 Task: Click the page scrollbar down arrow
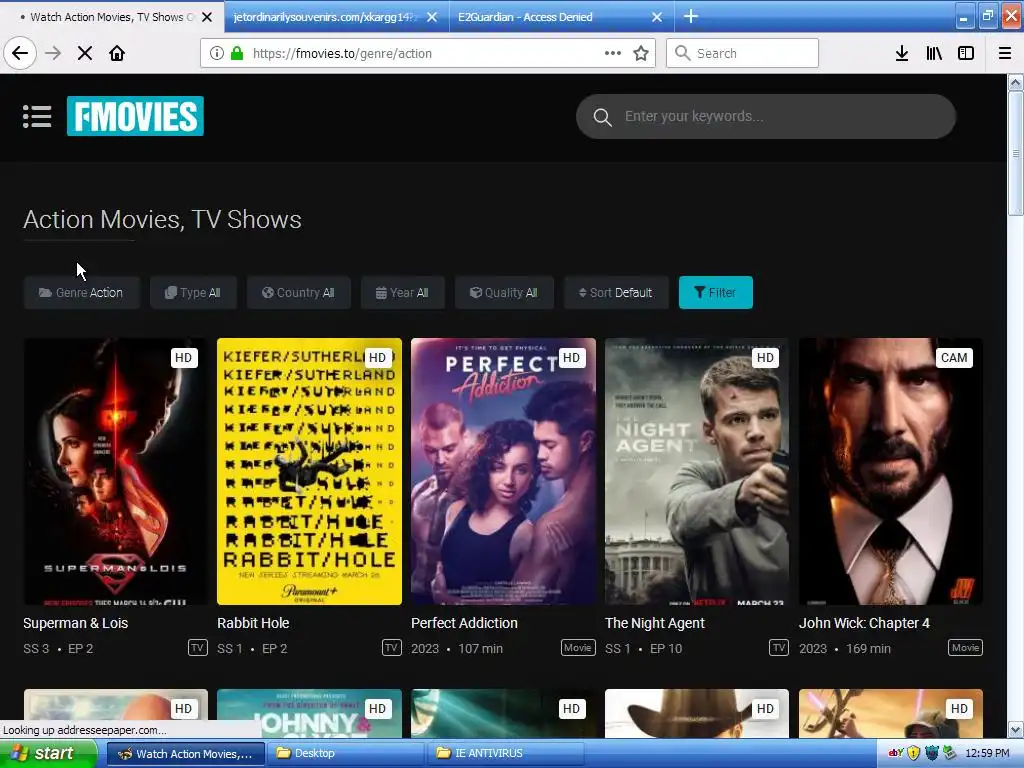click(x=1015, y=729)
